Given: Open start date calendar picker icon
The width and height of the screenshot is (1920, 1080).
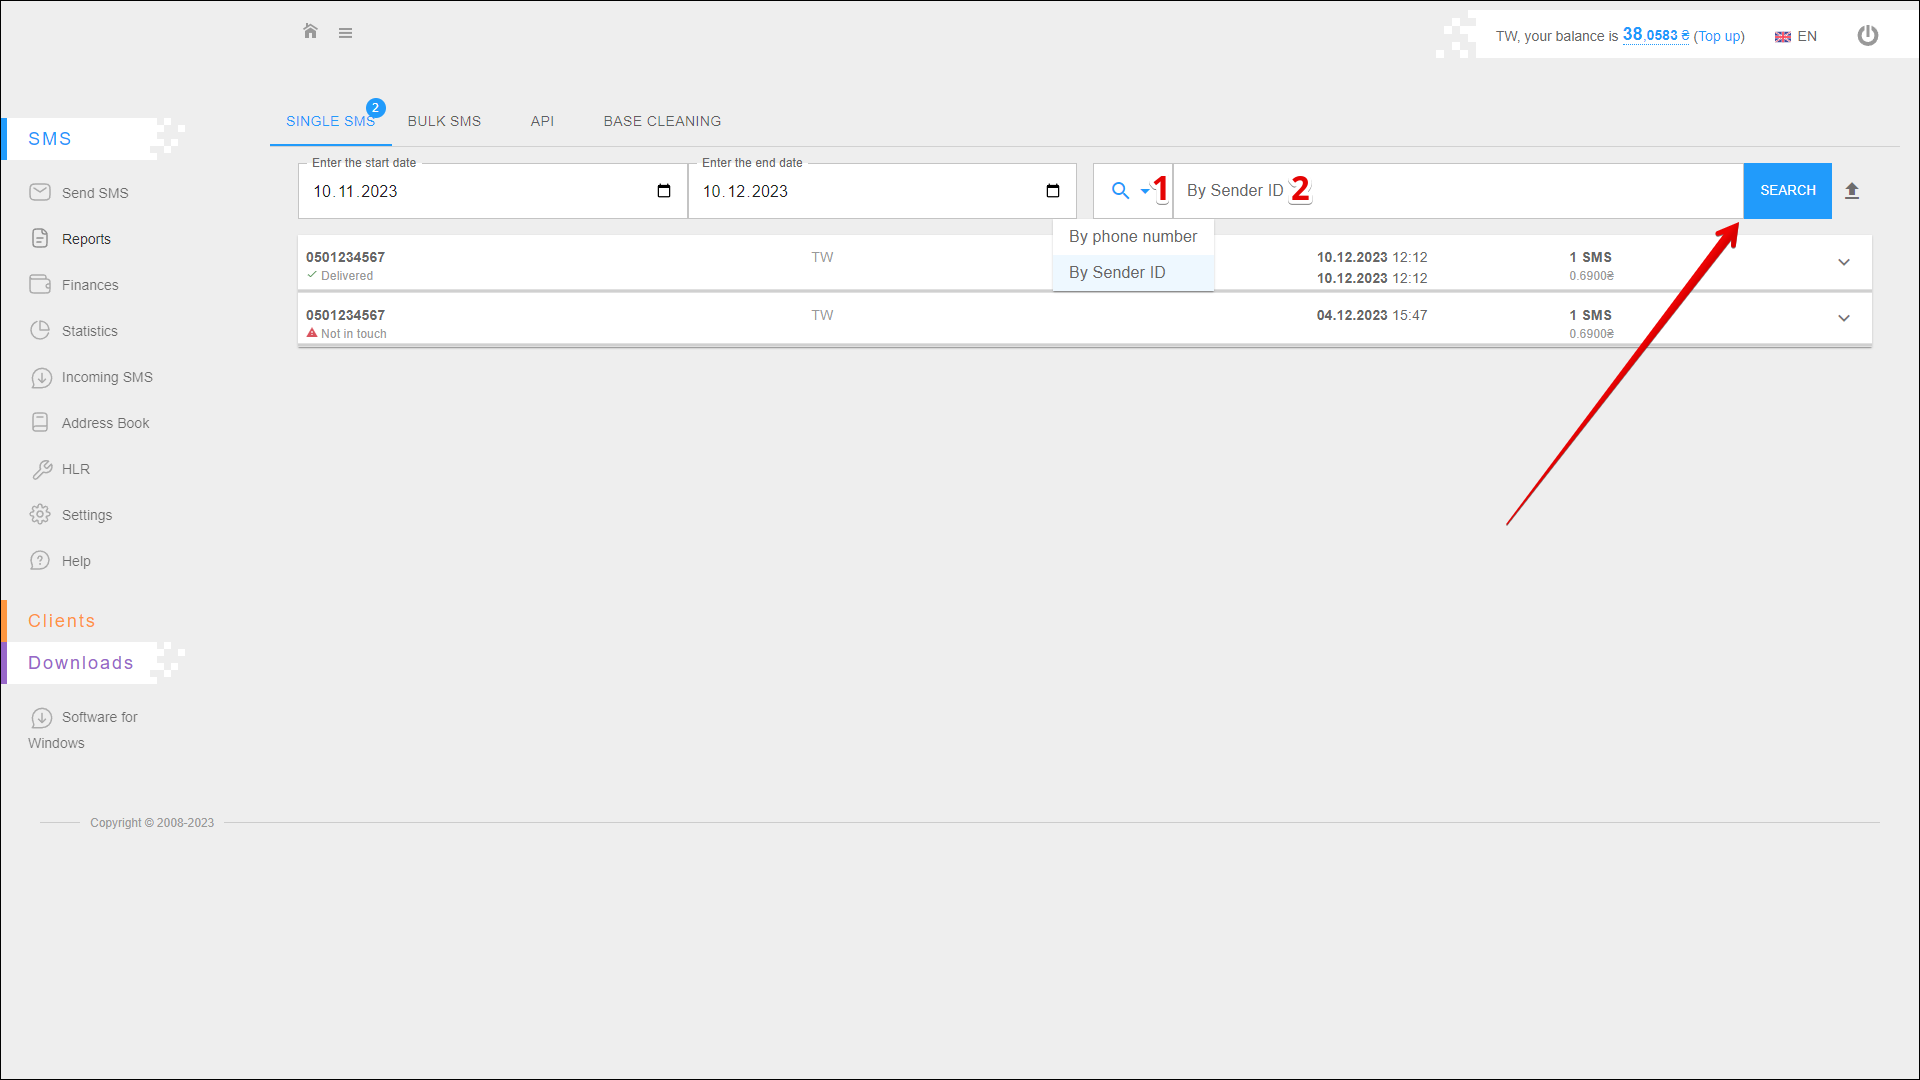Looking at the screenshot, I should (x=664, y=191).
